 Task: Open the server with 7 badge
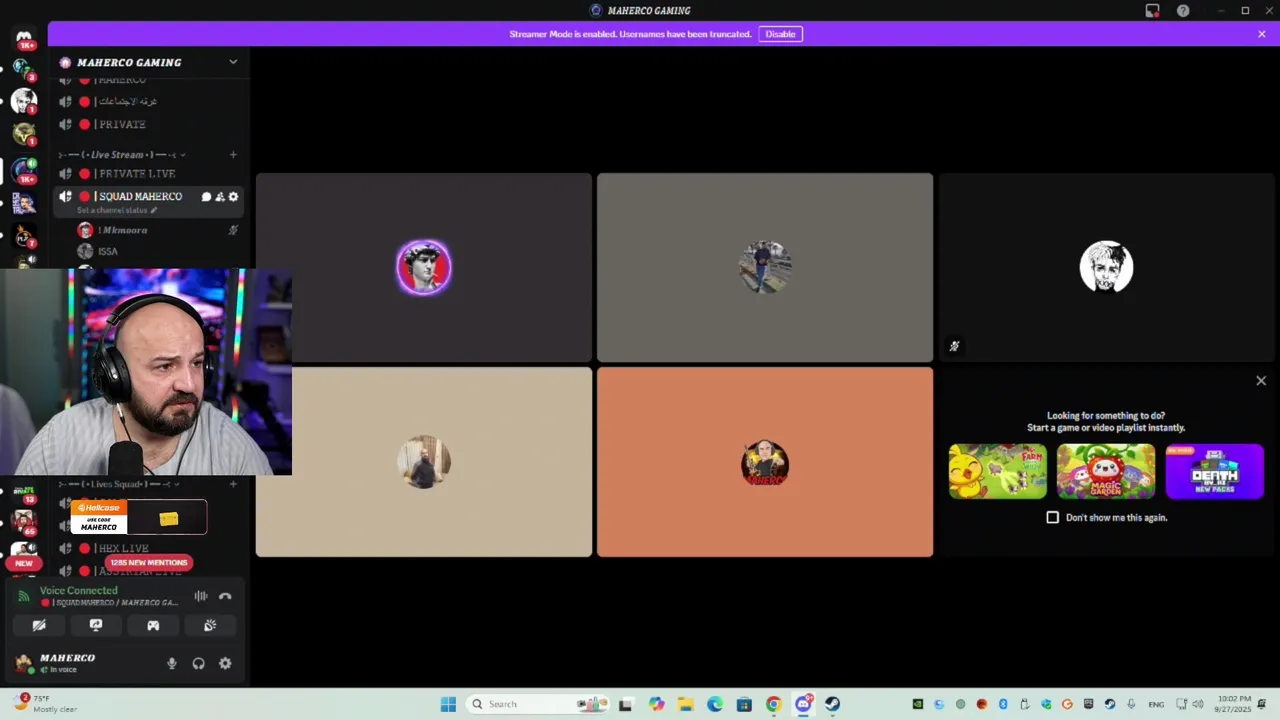(x=24, y=236)
